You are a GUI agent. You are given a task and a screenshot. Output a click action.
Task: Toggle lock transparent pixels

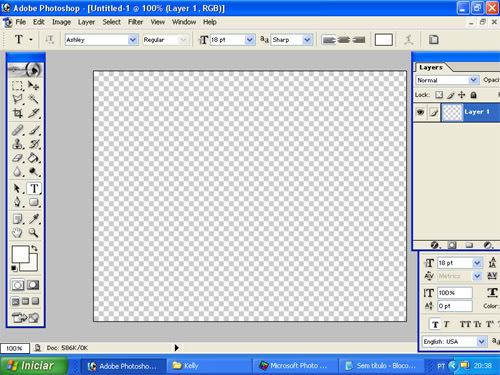coord(439,95)
